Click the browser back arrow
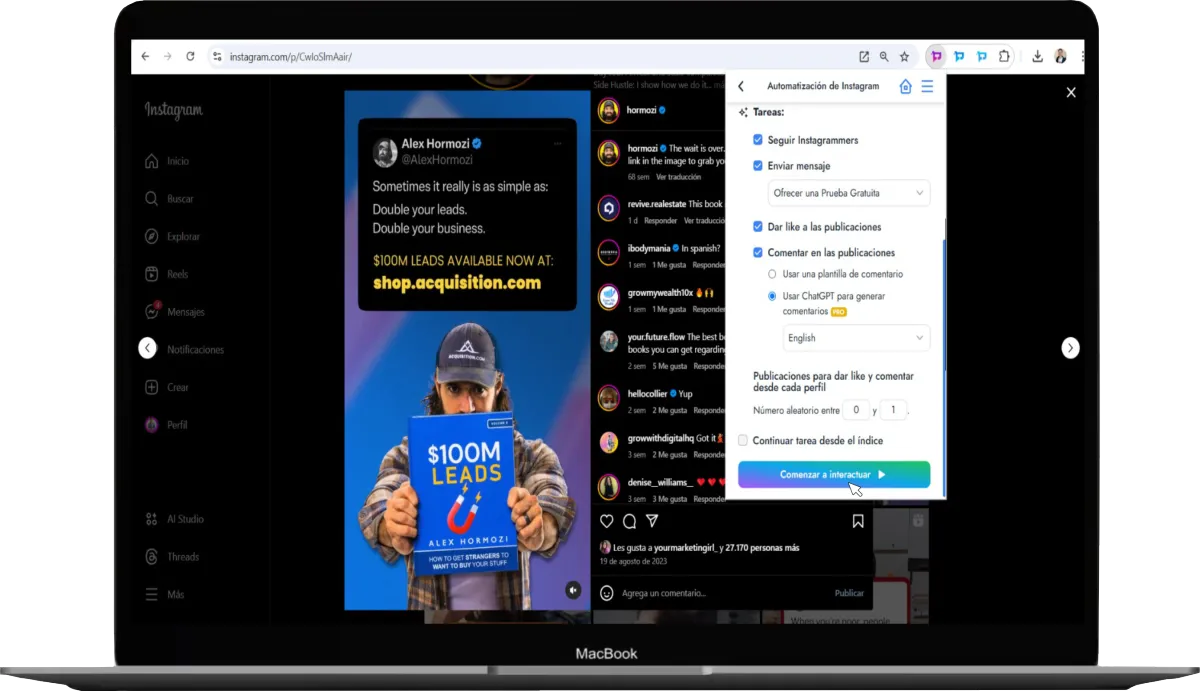 tap(145, 57)
